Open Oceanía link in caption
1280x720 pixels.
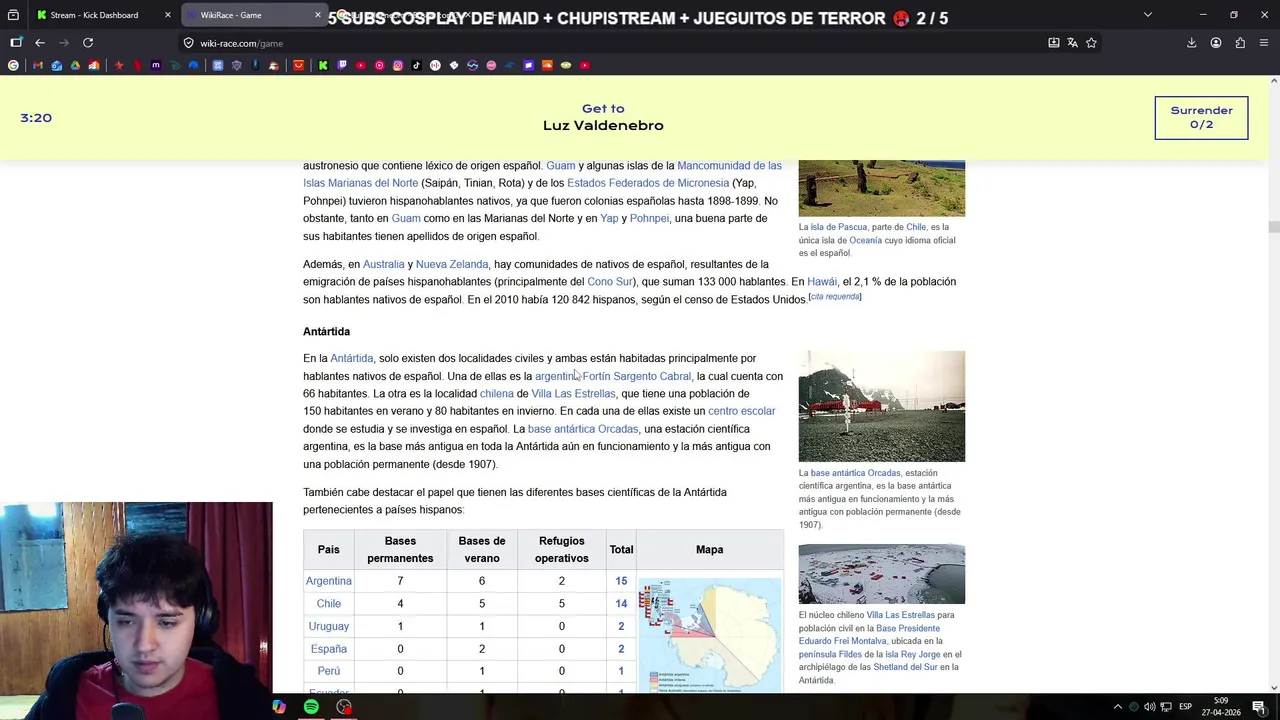coord(865,240)
